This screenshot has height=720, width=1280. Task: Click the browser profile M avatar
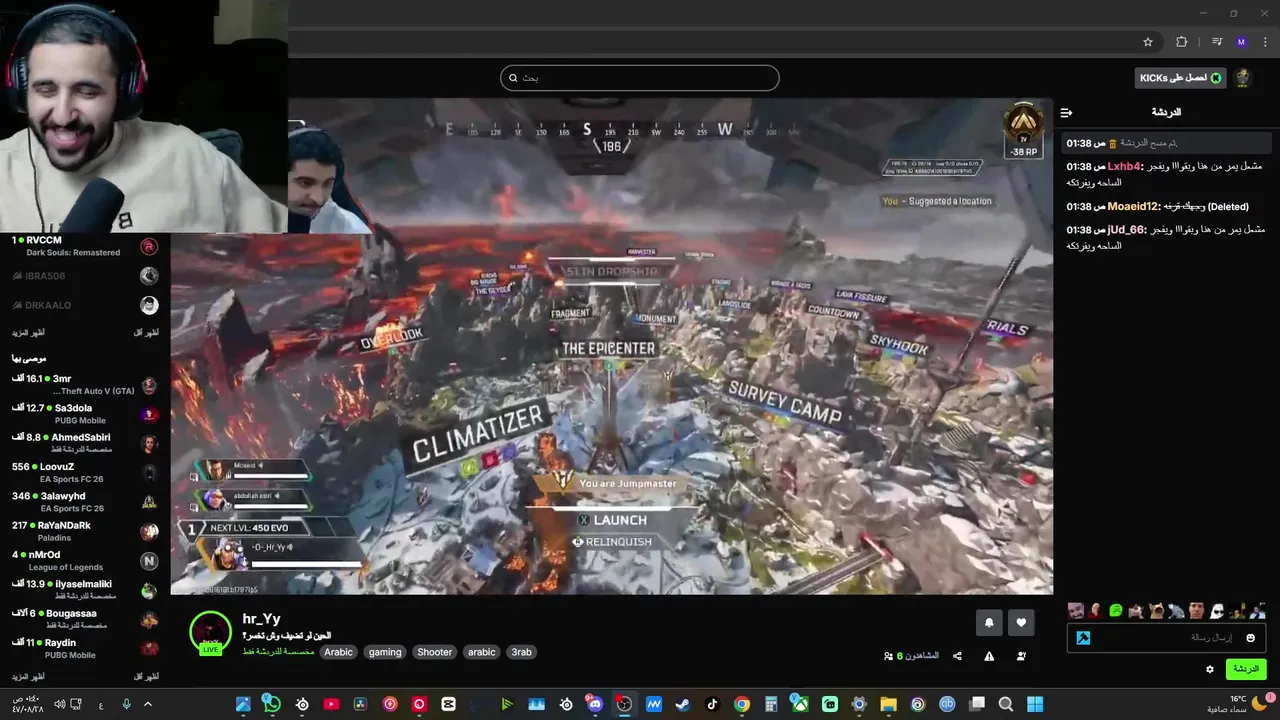(1241, 42)
